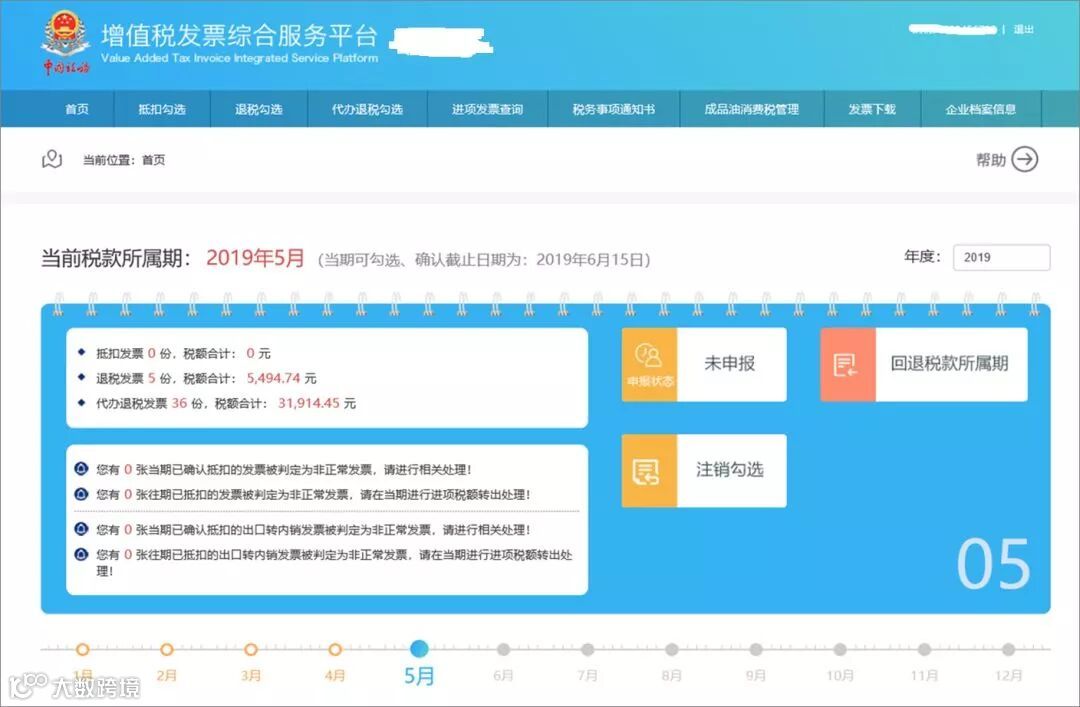Screen dimensions: 1080x707
Task: Click the 回退税款所属期 button
Action: (x=950, y=364)
